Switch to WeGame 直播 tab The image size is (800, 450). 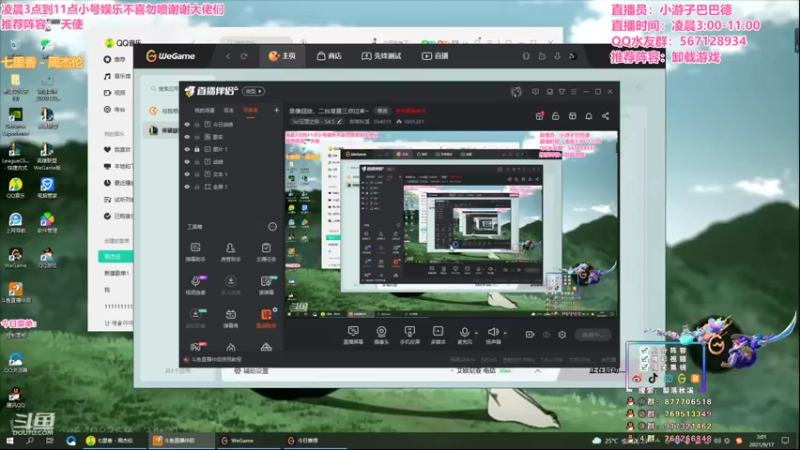click(435, 56)
